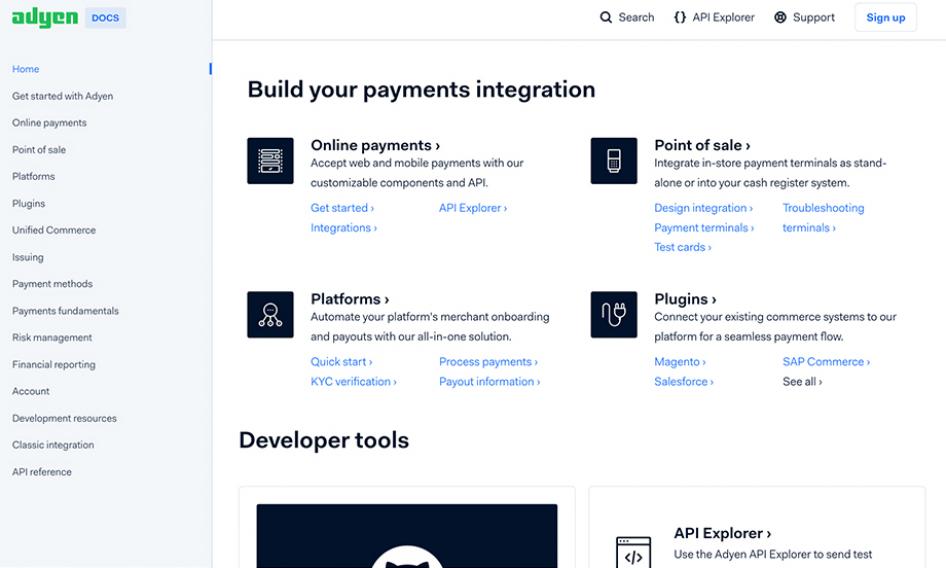Viewport: 946px width, 568px height.
Task: Open Get started with Adyen in sidebar
Action: 62,96
